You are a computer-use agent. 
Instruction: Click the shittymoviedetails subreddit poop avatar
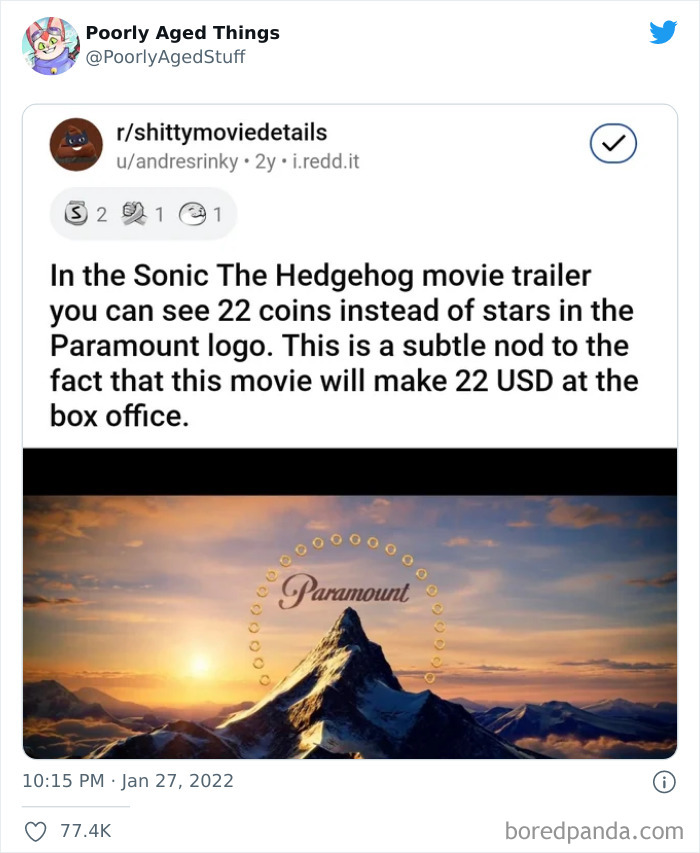click(76, 145)
